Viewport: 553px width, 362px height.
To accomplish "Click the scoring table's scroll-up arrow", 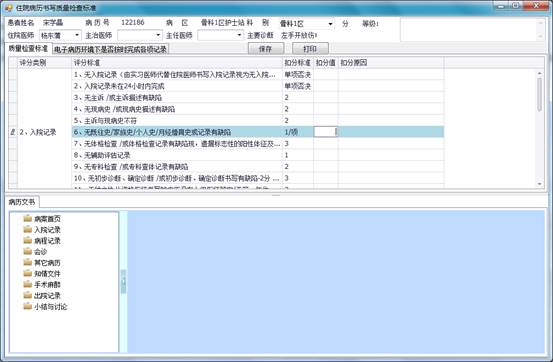I will pyautogui.click(x=539, y=73).
